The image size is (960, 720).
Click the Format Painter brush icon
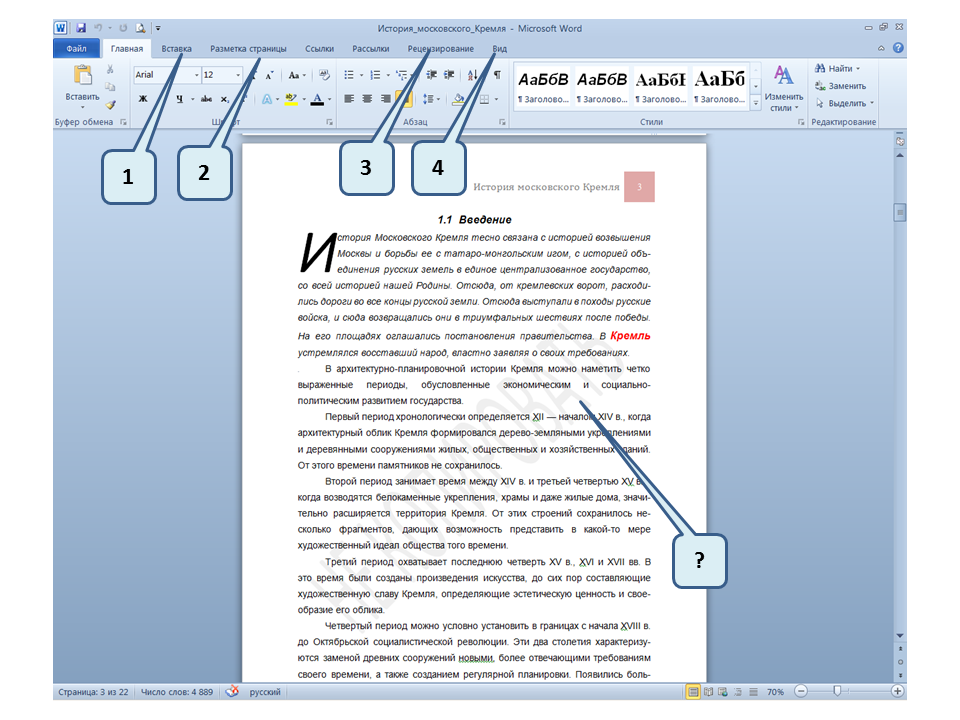coord(111,103)
